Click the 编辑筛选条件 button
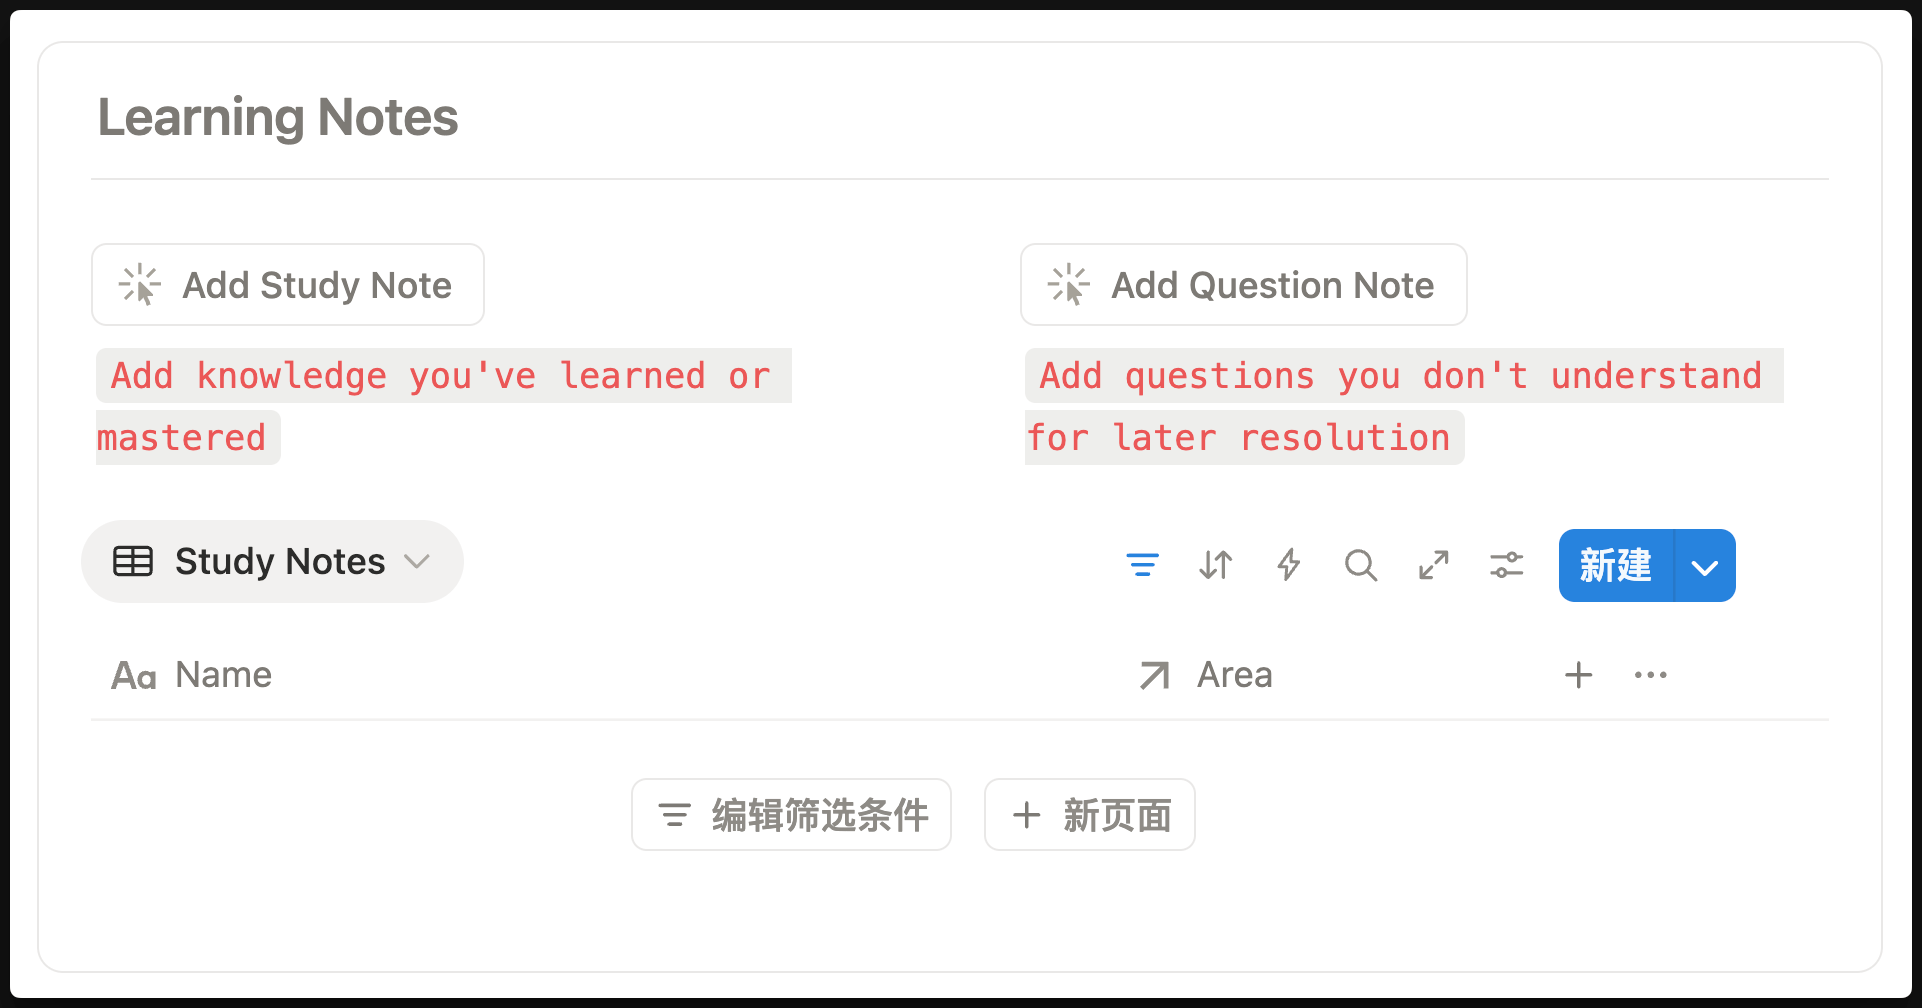 point(791,815)
